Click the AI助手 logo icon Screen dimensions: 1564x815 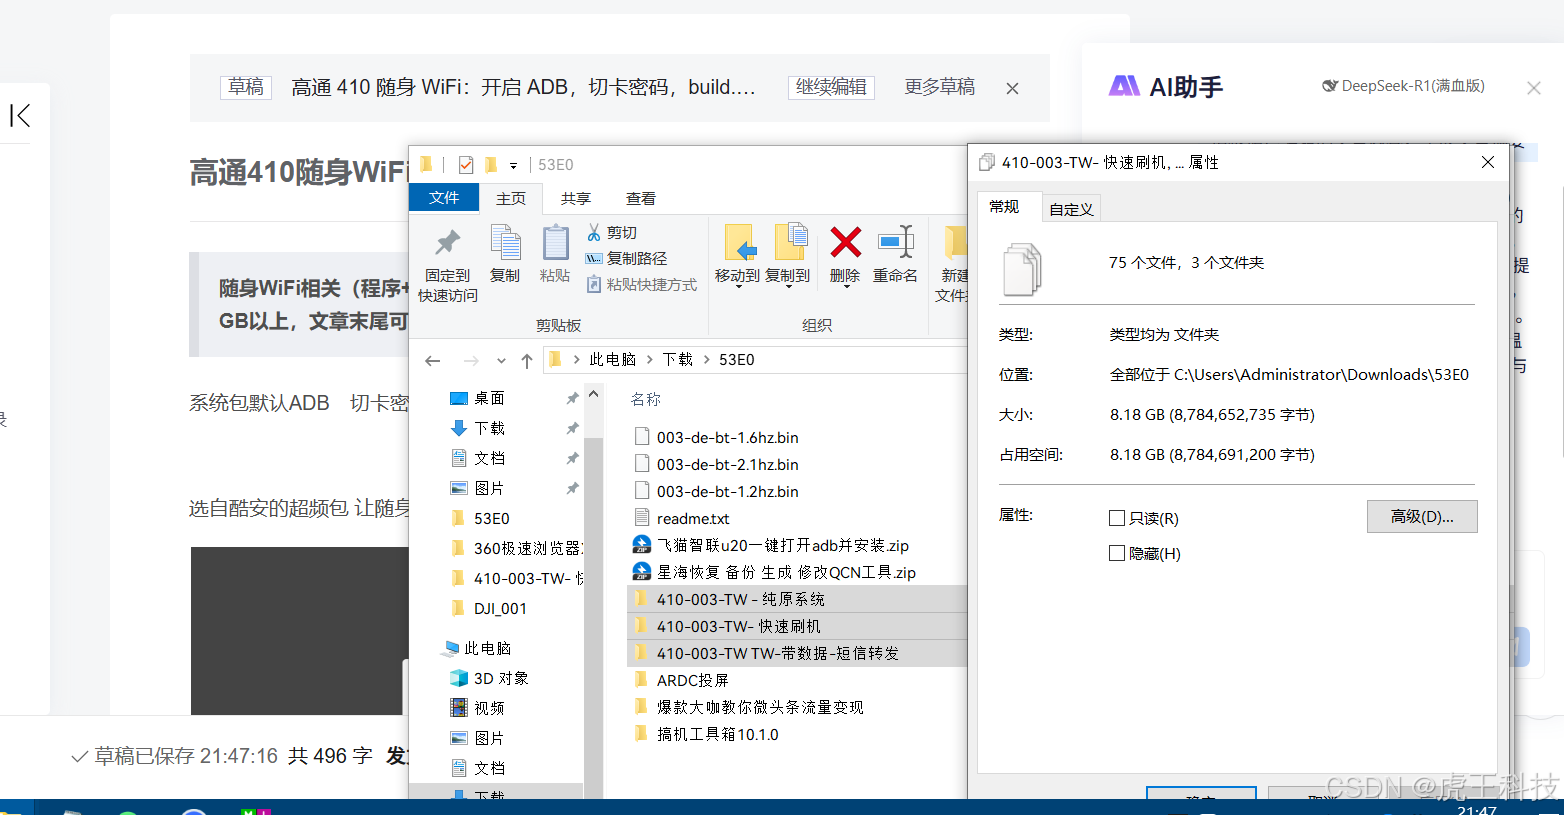pos(1124,86)
